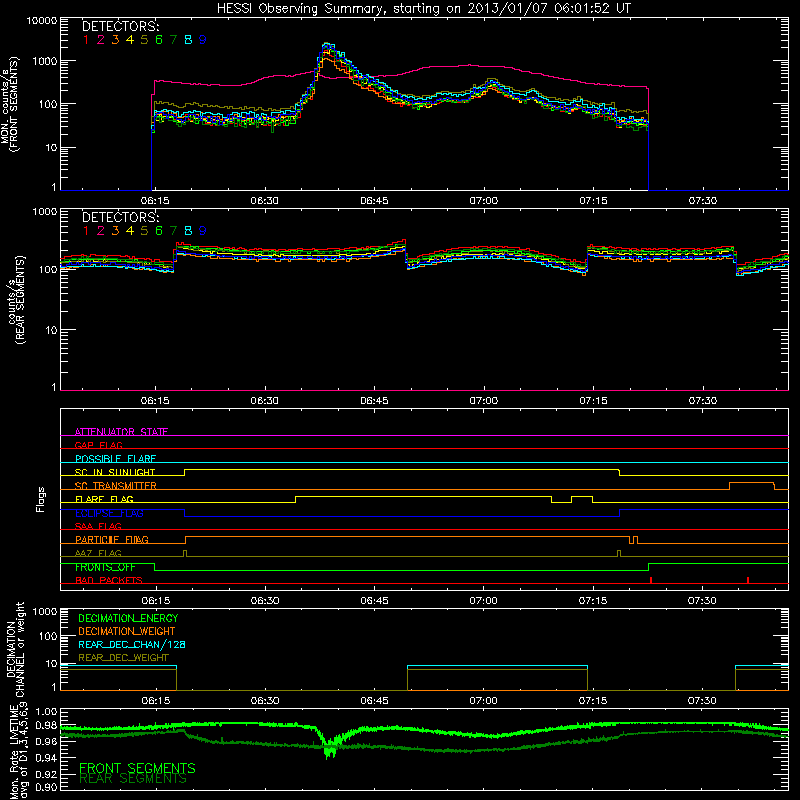Screen dimensions: 800x800
Task: Select detector 3 legend number in front segments panel
Action: click(115, 40)
